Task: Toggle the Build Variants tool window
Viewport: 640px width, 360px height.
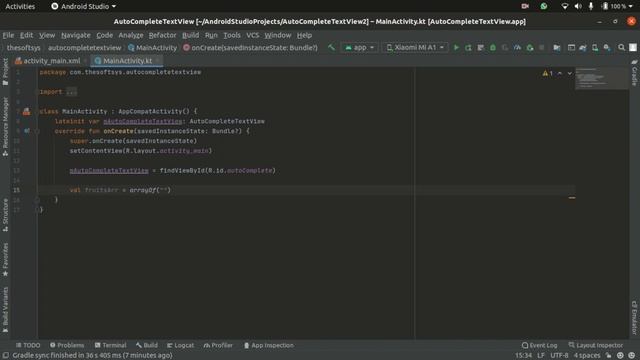Action: (x=5, y=309)
